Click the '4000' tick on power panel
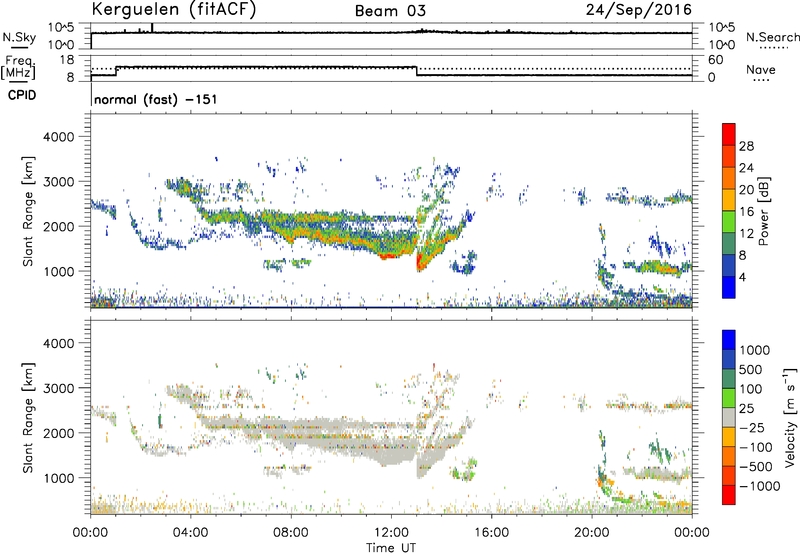 point(58,137)
